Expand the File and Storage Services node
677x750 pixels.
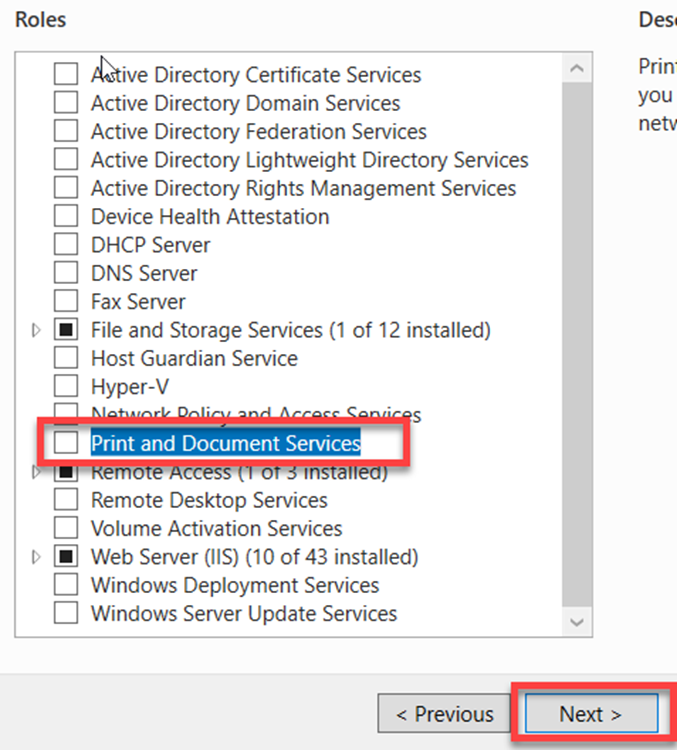(x=37, y=330)
